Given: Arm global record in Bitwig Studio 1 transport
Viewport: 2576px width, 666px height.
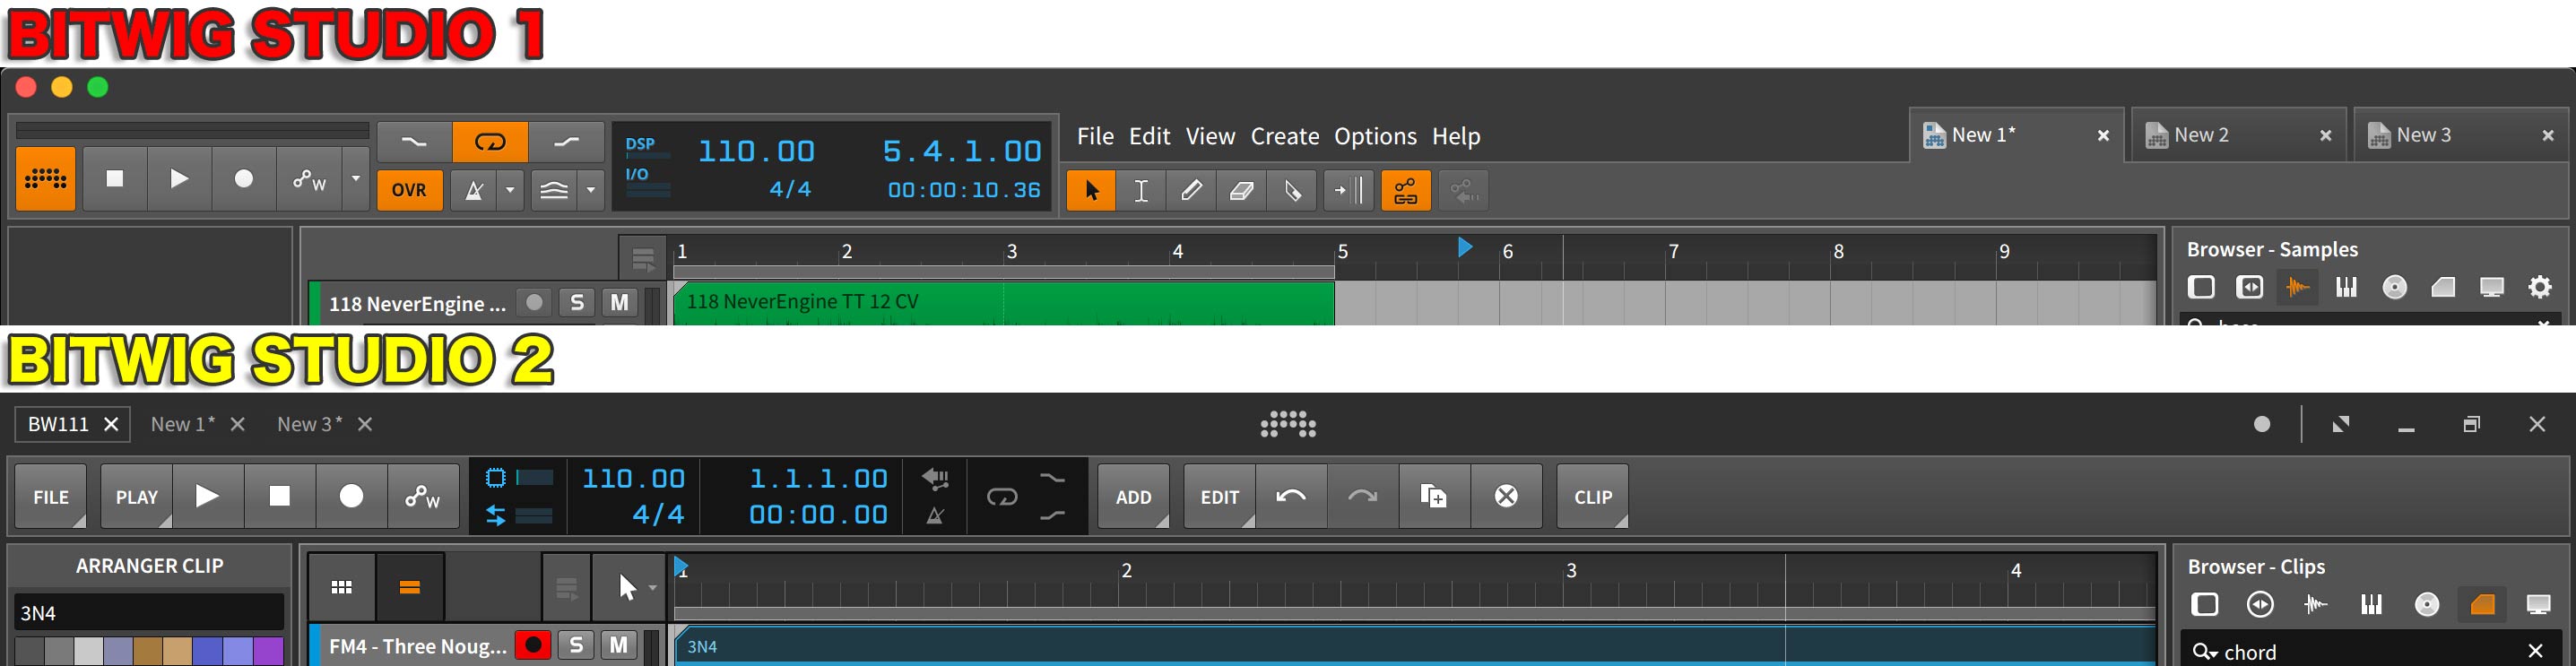Looking at the screenshot, I should point(243,179).
